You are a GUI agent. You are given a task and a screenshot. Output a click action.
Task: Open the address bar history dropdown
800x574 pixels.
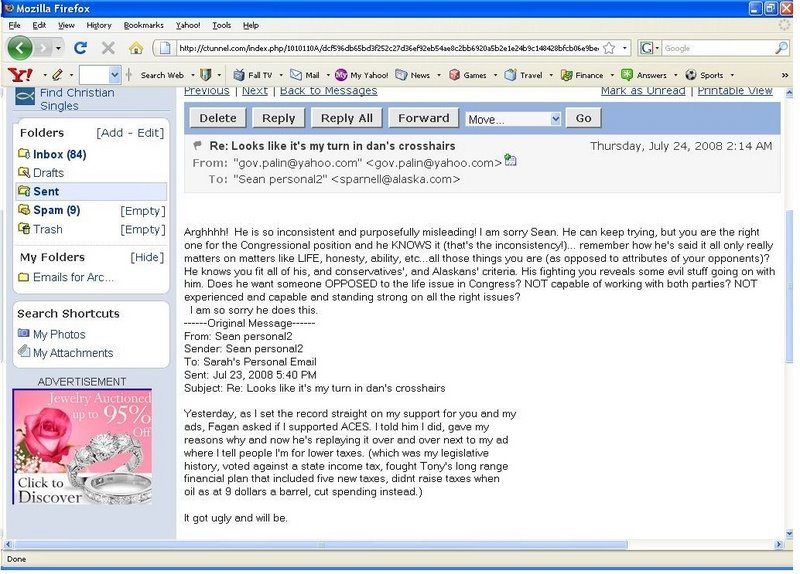(624, 48)
